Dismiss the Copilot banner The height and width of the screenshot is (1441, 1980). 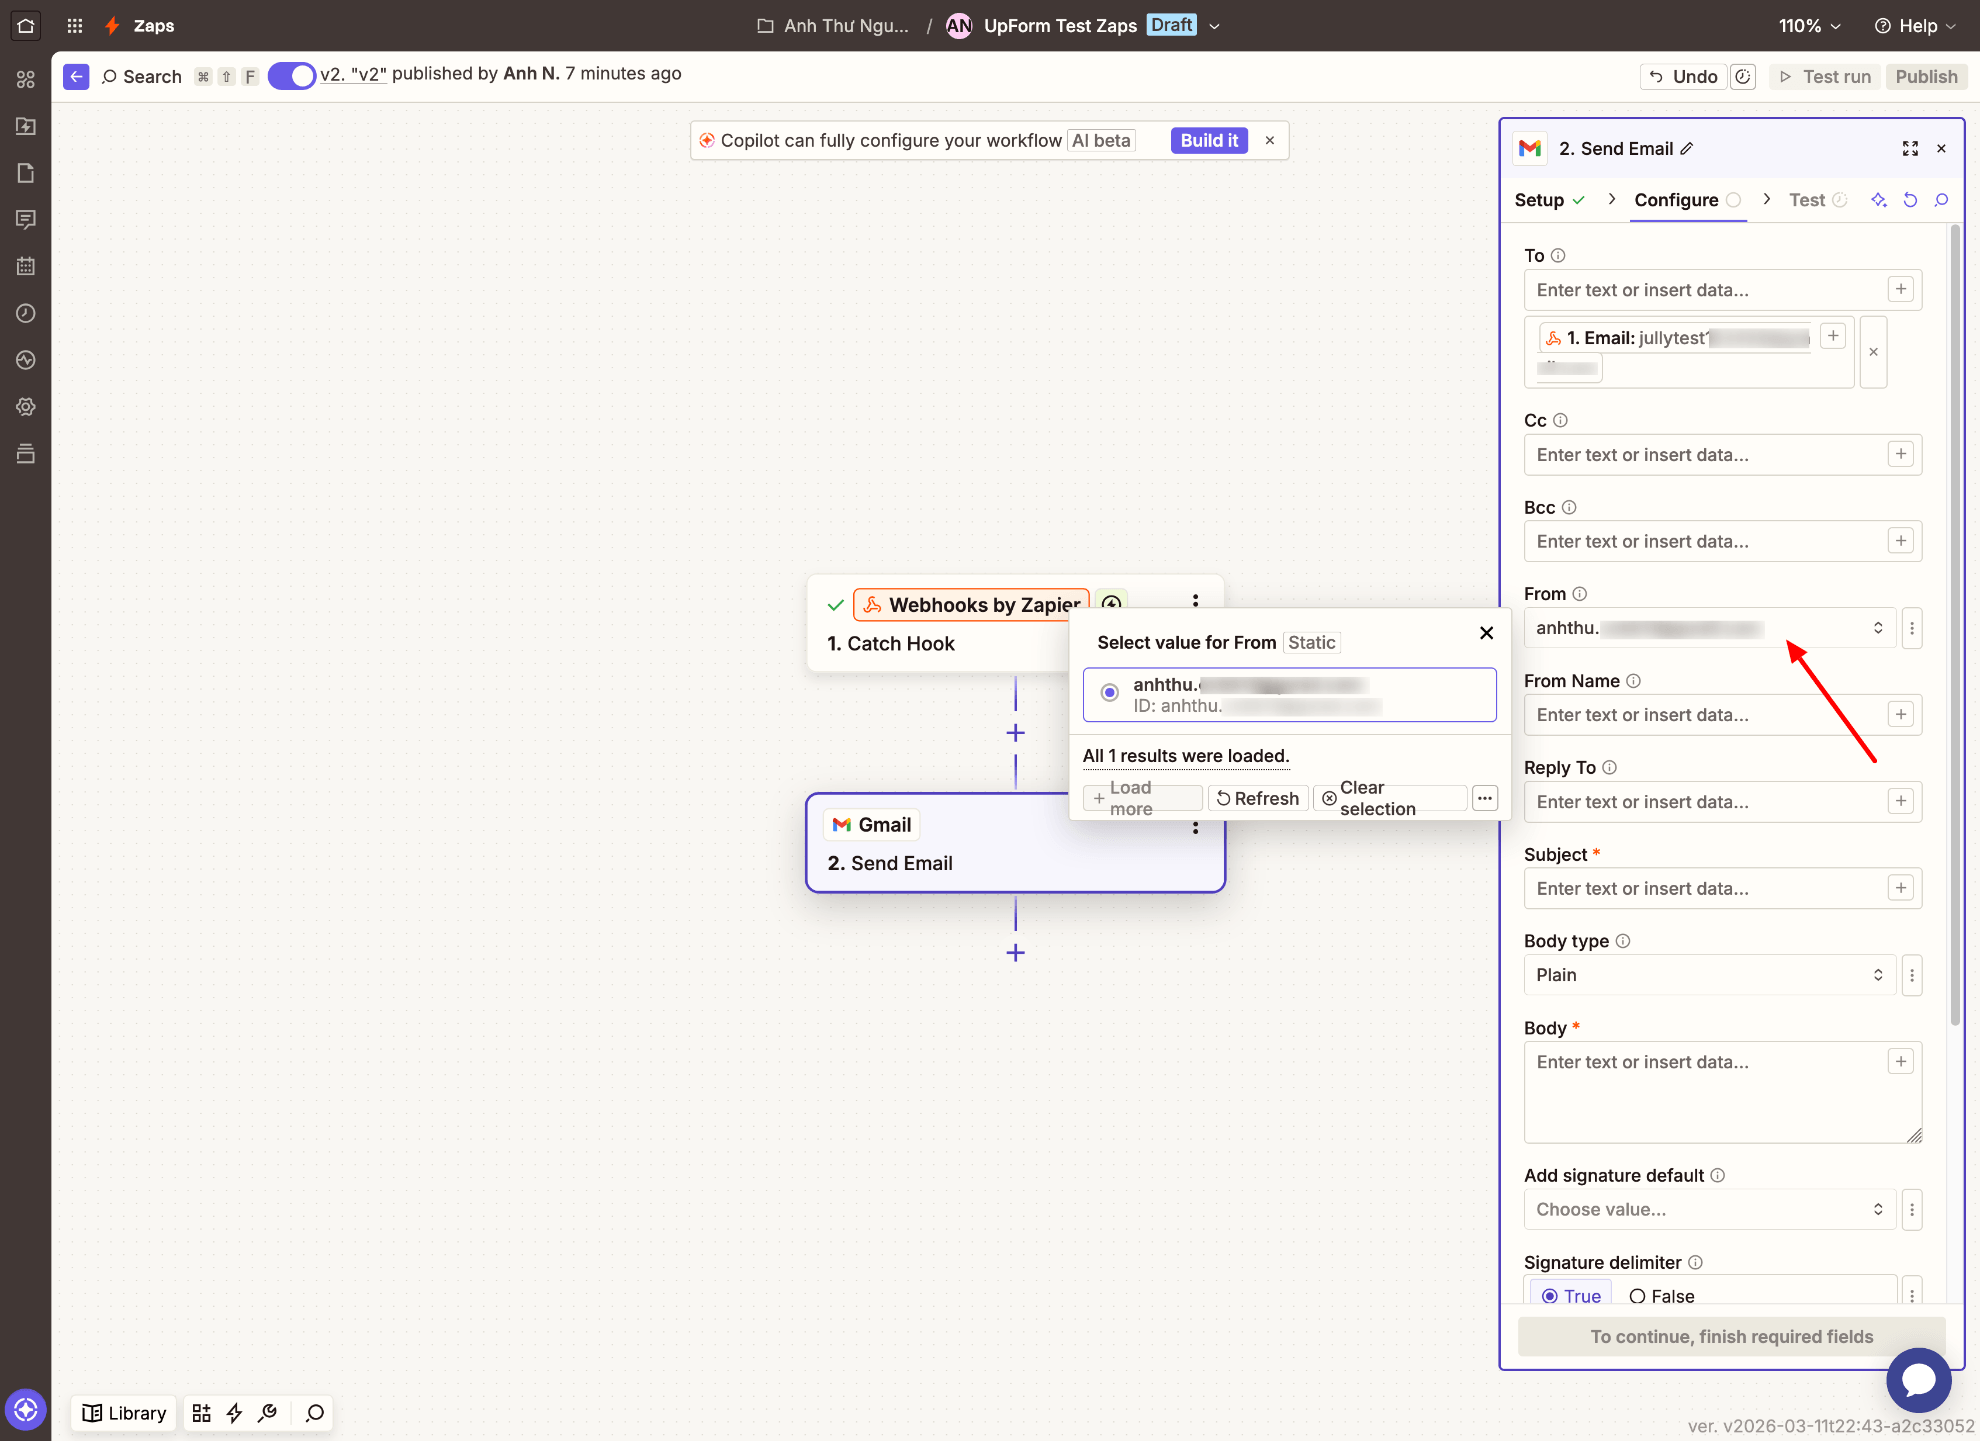(x=1269, y=141)
